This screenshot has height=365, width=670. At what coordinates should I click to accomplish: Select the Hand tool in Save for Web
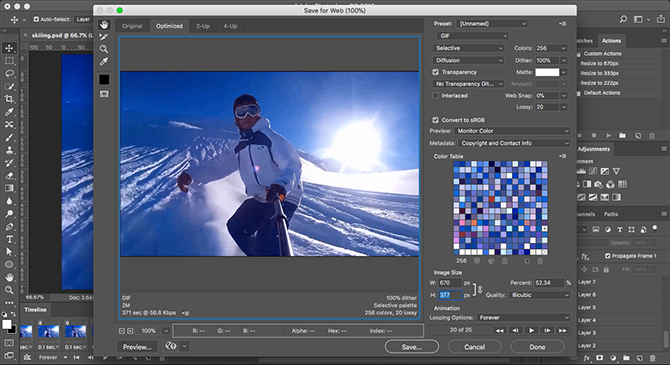click(104, 24)
